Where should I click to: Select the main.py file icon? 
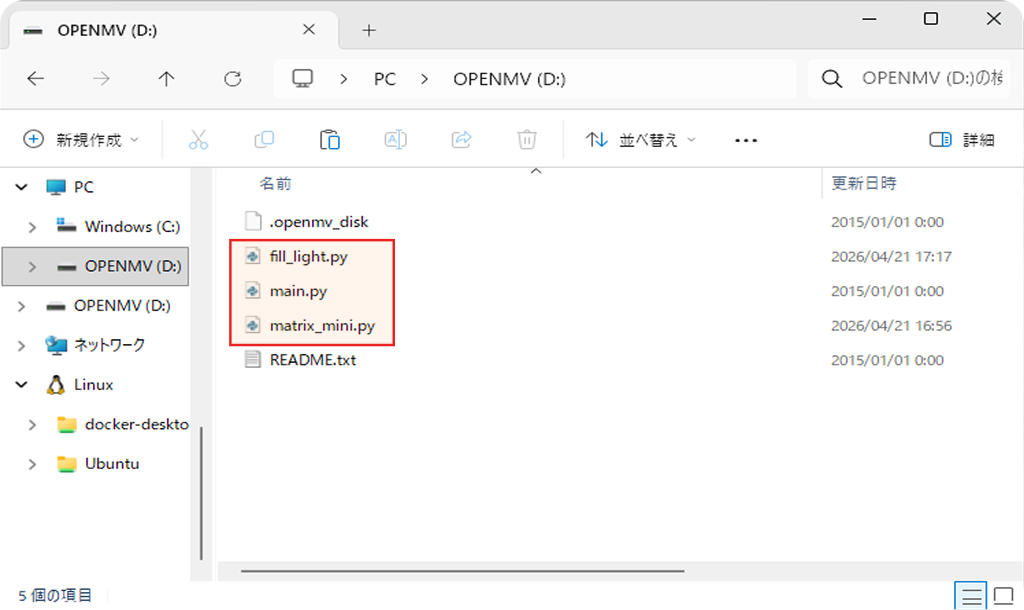click(x=253, y=291)
